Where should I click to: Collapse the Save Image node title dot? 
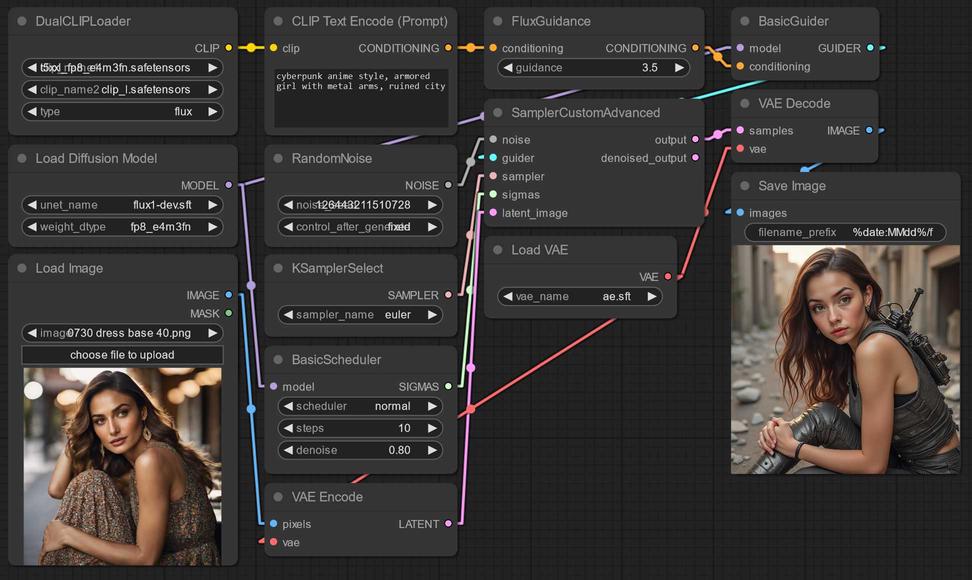[744, 186]
